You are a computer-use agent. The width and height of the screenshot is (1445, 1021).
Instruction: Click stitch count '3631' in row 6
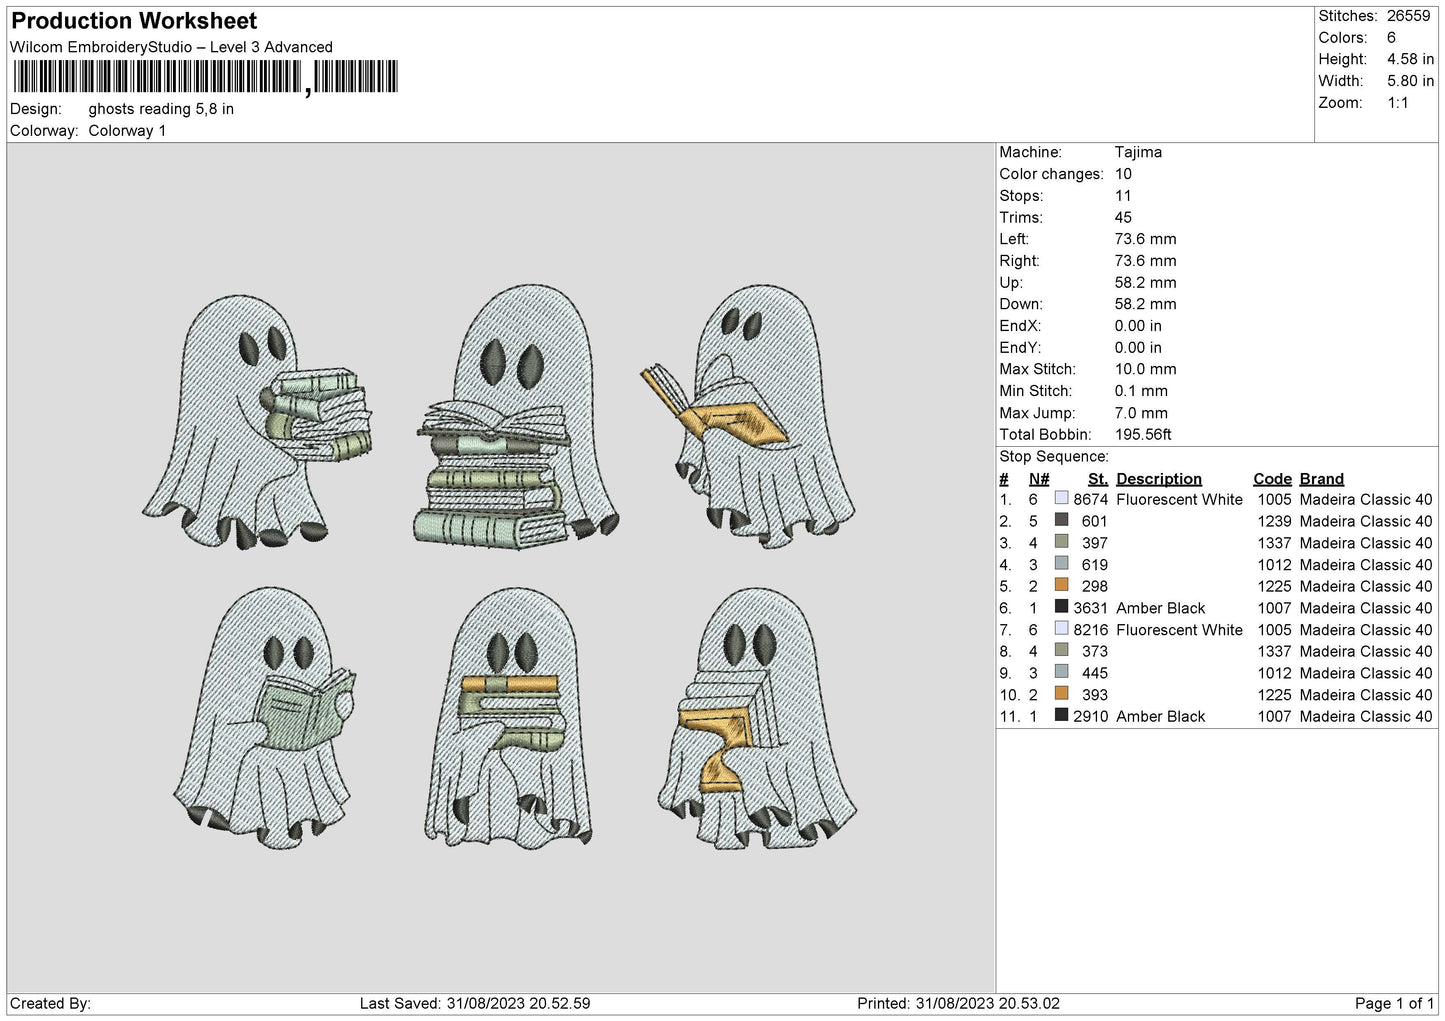click(1091, 608)
